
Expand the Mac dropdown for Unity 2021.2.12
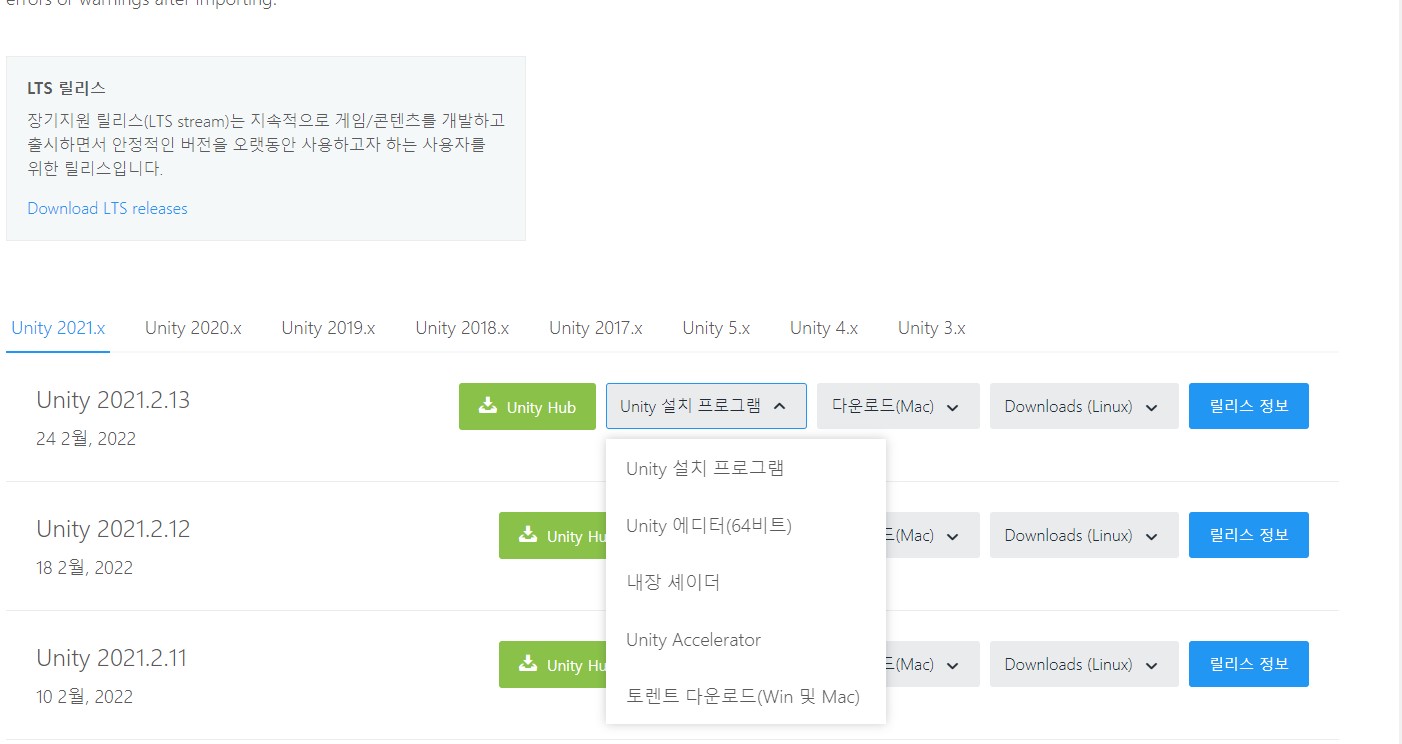tap(933, 535)
